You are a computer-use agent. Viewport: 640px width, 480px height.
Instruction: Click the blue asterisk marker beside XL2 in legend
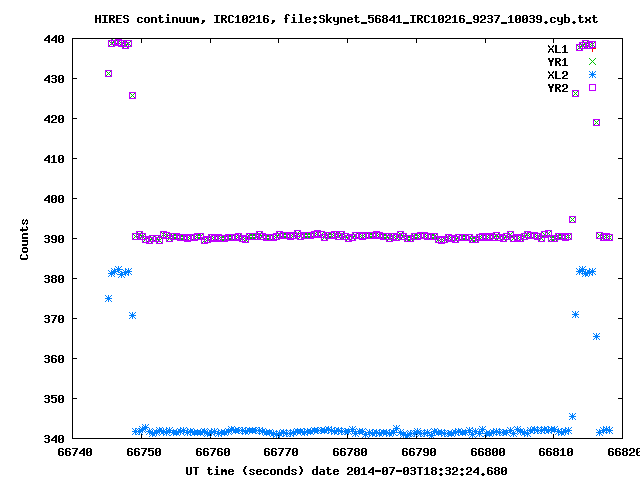592,75
